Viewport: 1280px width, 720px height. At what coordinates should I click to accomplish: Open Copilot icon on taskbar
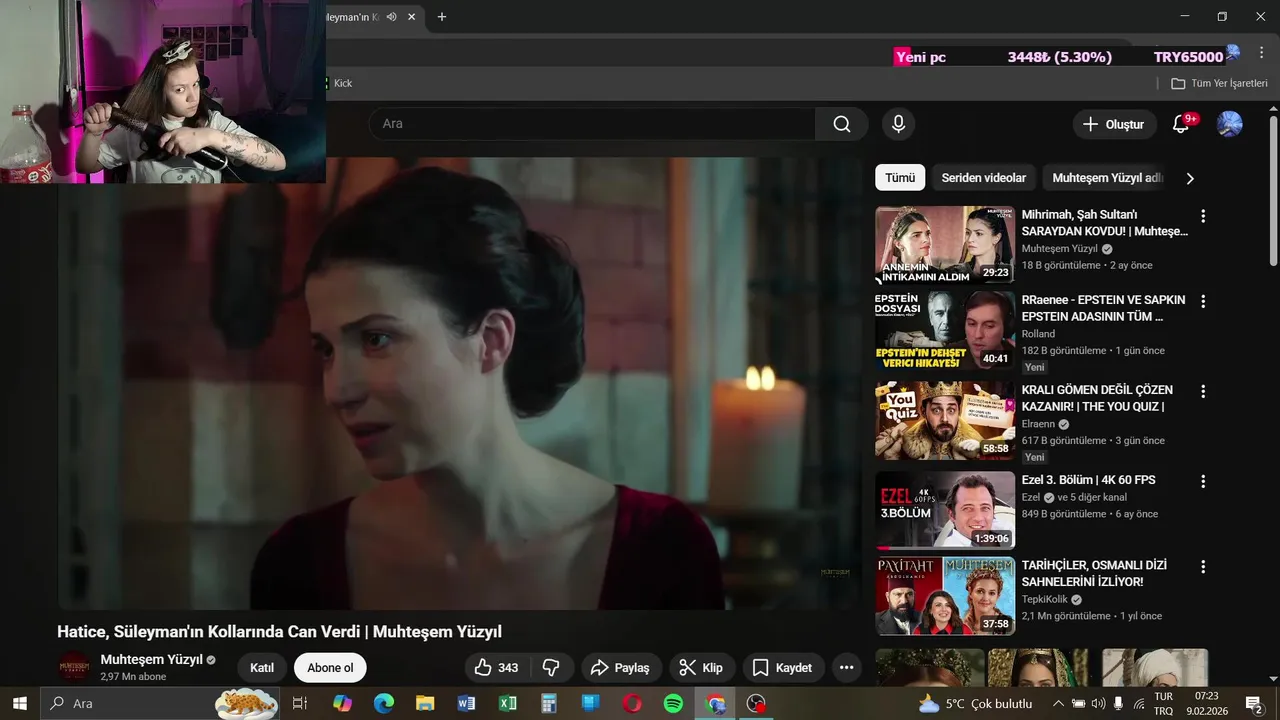pos(342,703)
